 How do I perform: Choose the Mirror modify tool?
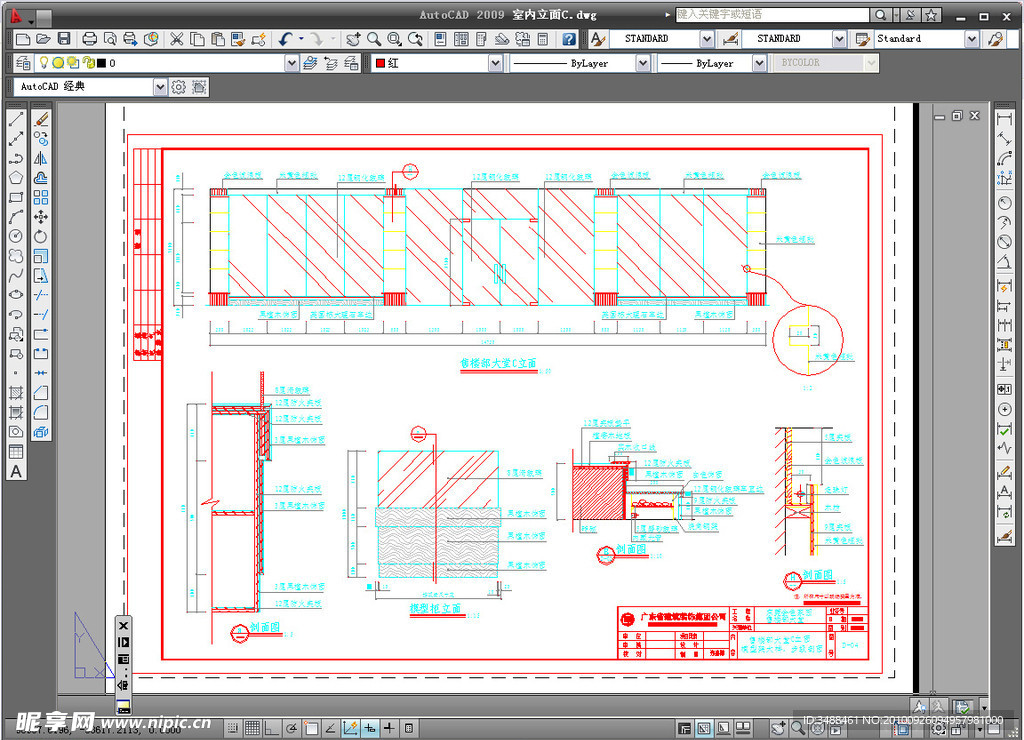tap(41, 158)
